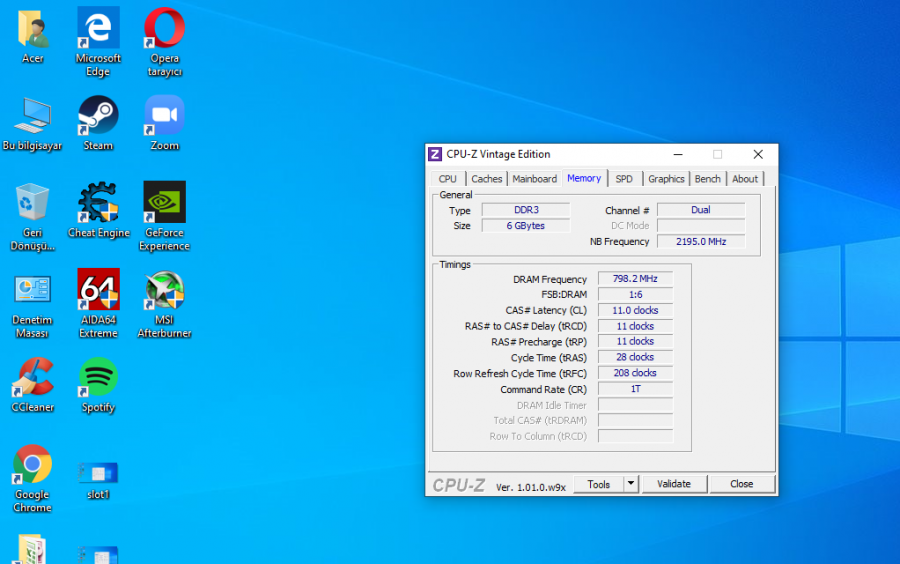Select the Cheat Engine desktop icon
Screen dimensions: 900x564
click(x=98, y=203)
